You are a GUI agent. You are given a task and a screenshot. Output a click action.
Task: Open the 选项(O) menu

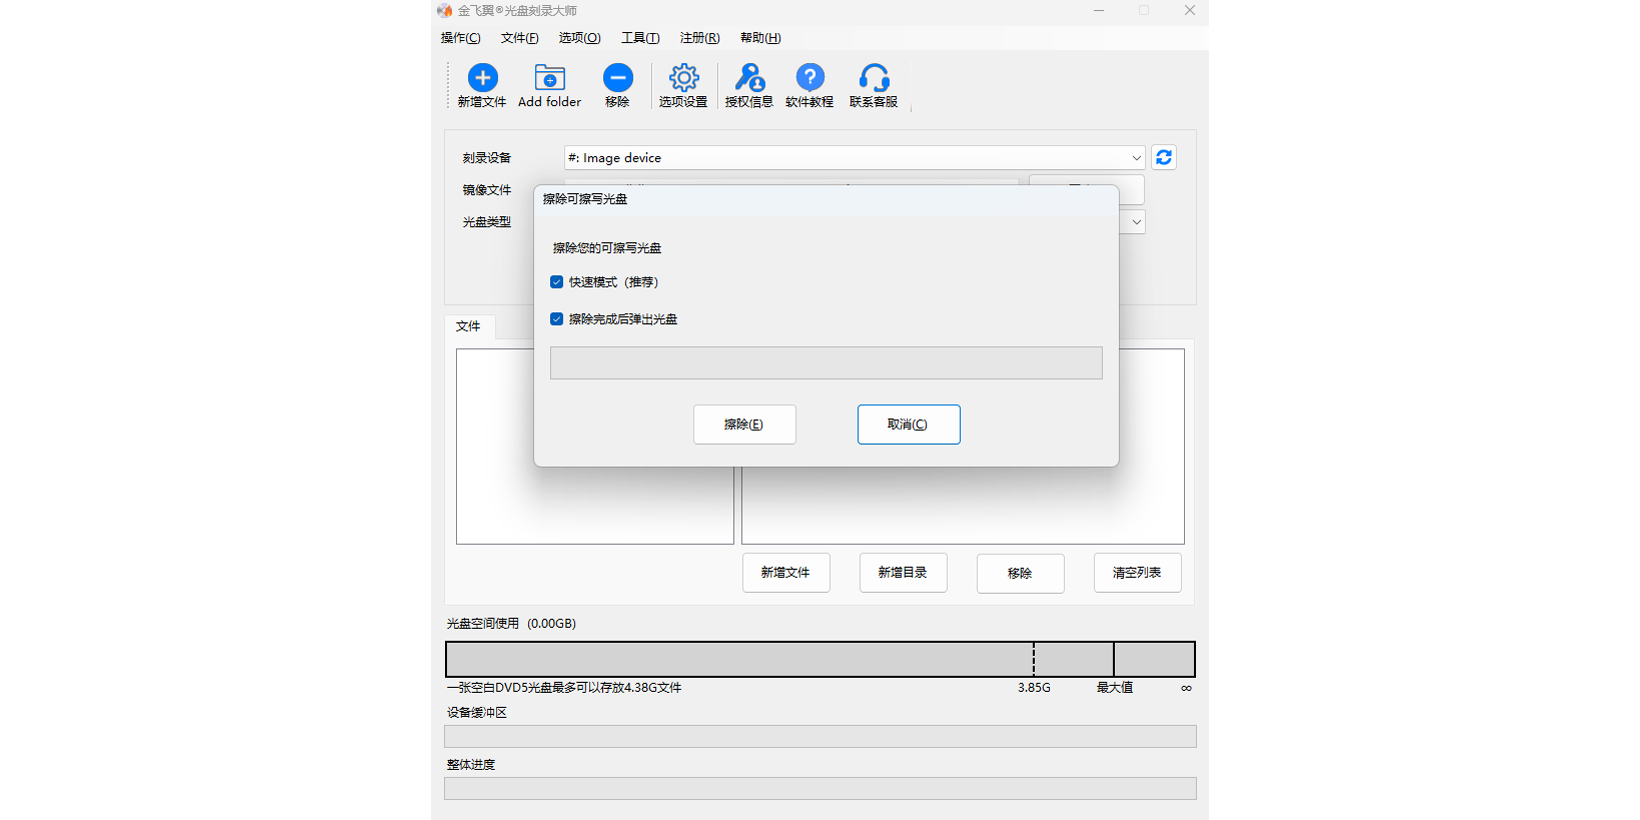pos(579,38)
